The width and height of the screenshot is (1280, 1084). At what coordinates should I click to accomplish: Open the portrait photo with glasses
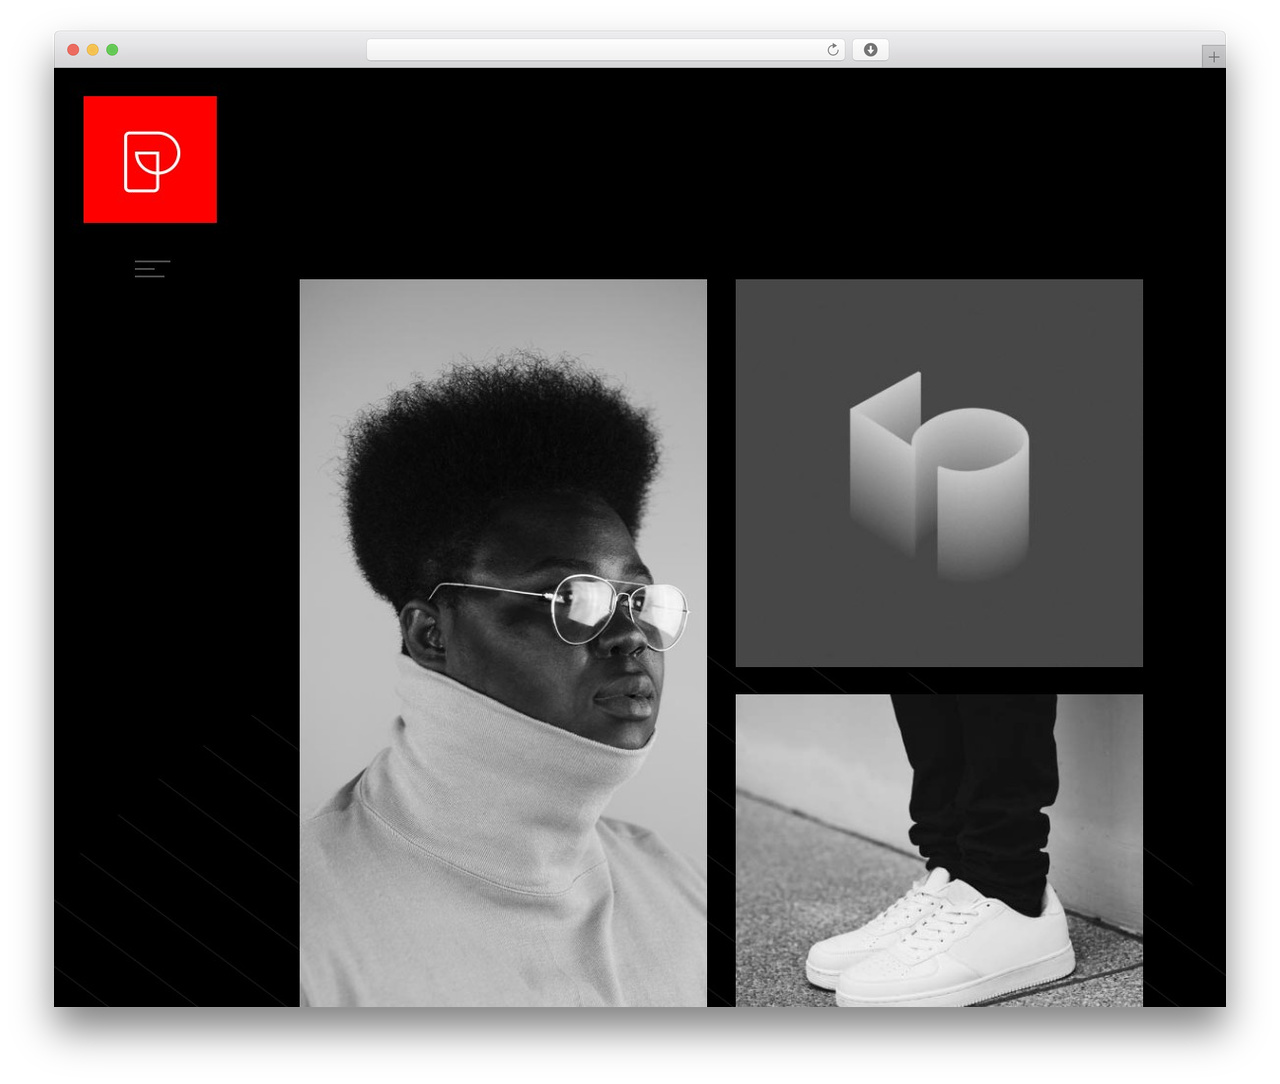[x=503, y=643]
